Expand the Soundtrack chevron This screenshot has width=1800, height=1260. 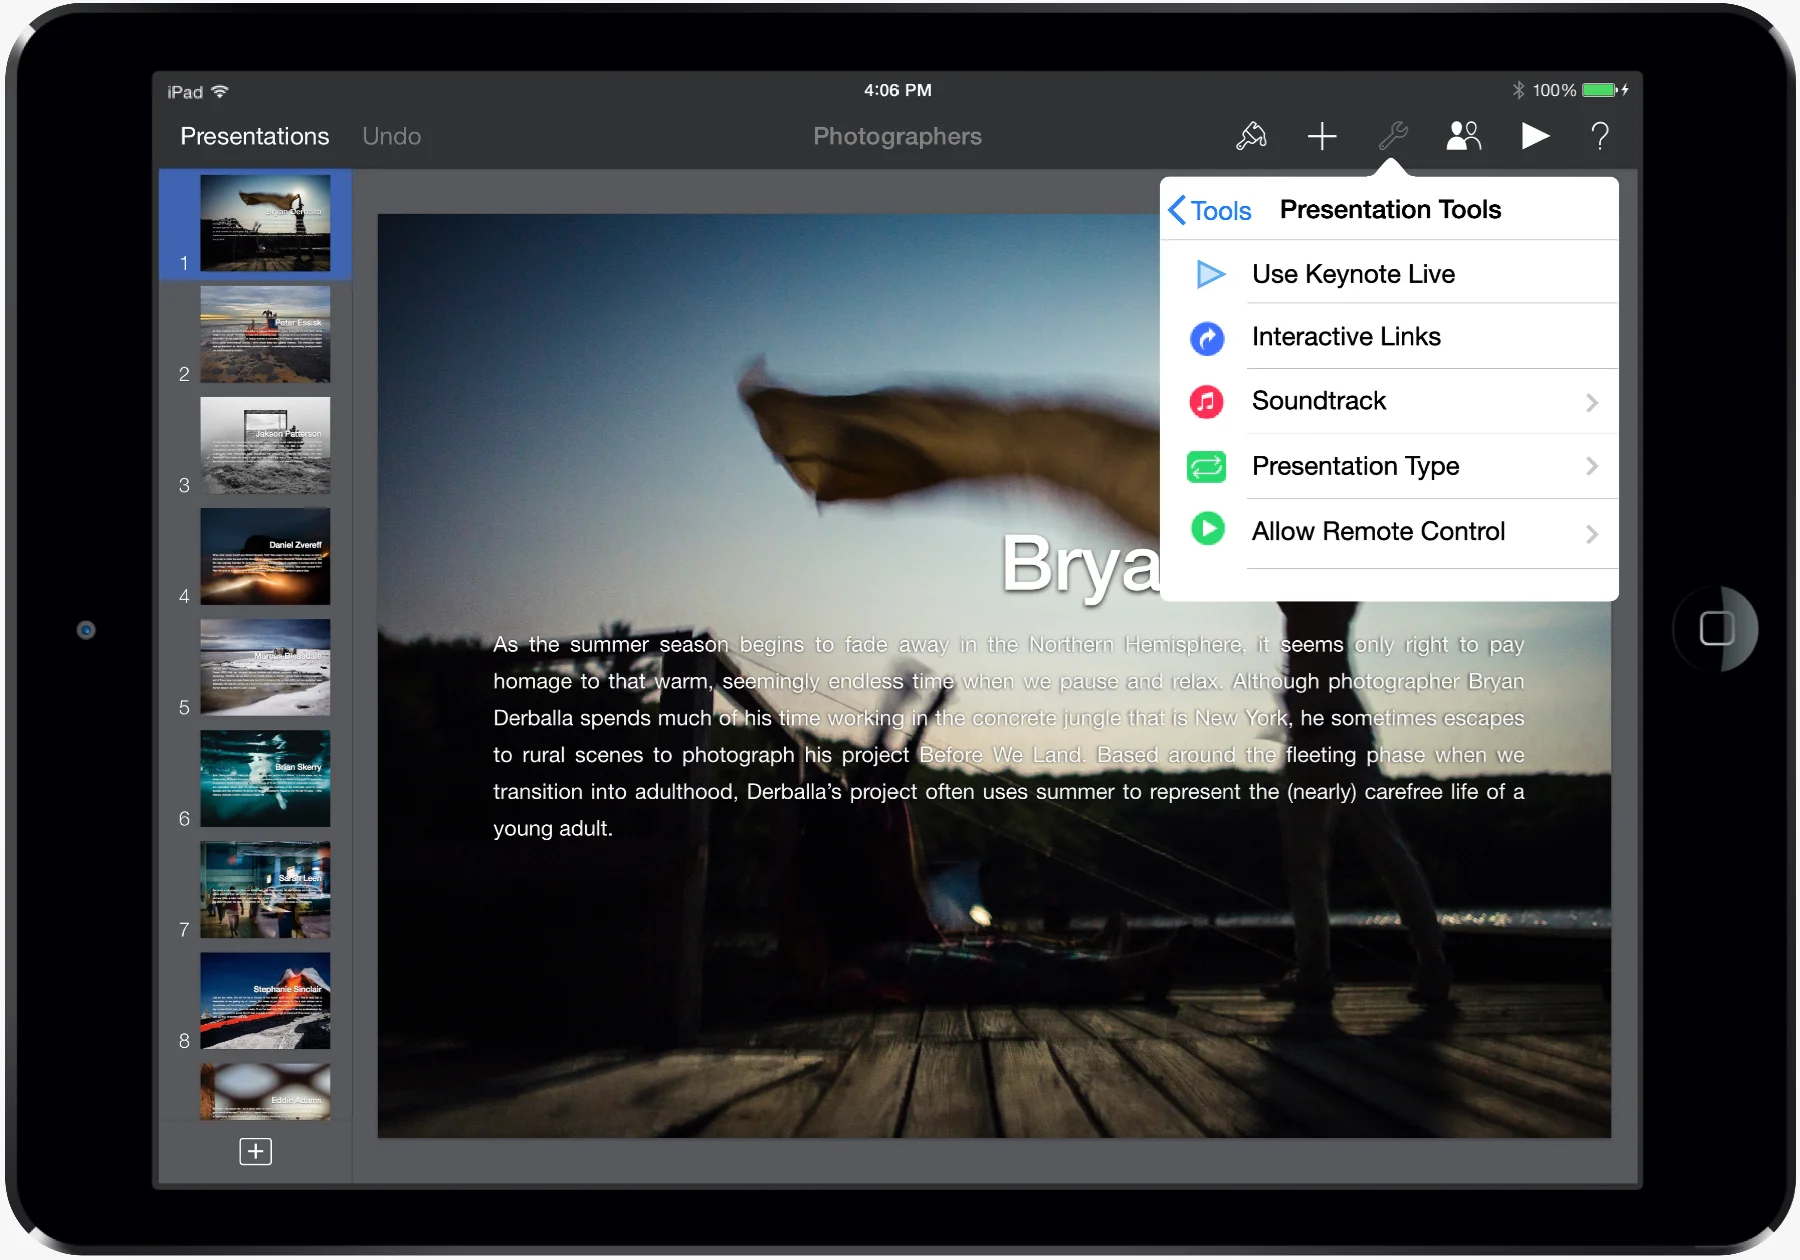pos(1591,402)
